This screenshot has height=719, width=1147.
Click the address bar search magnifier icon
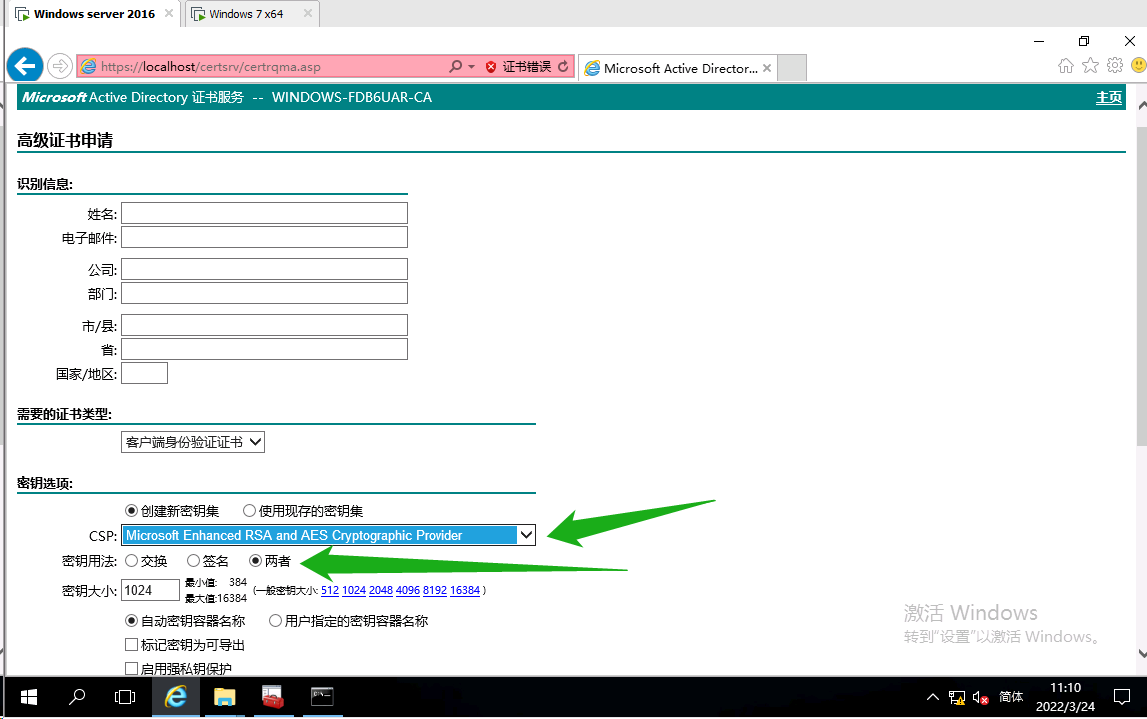456,67
